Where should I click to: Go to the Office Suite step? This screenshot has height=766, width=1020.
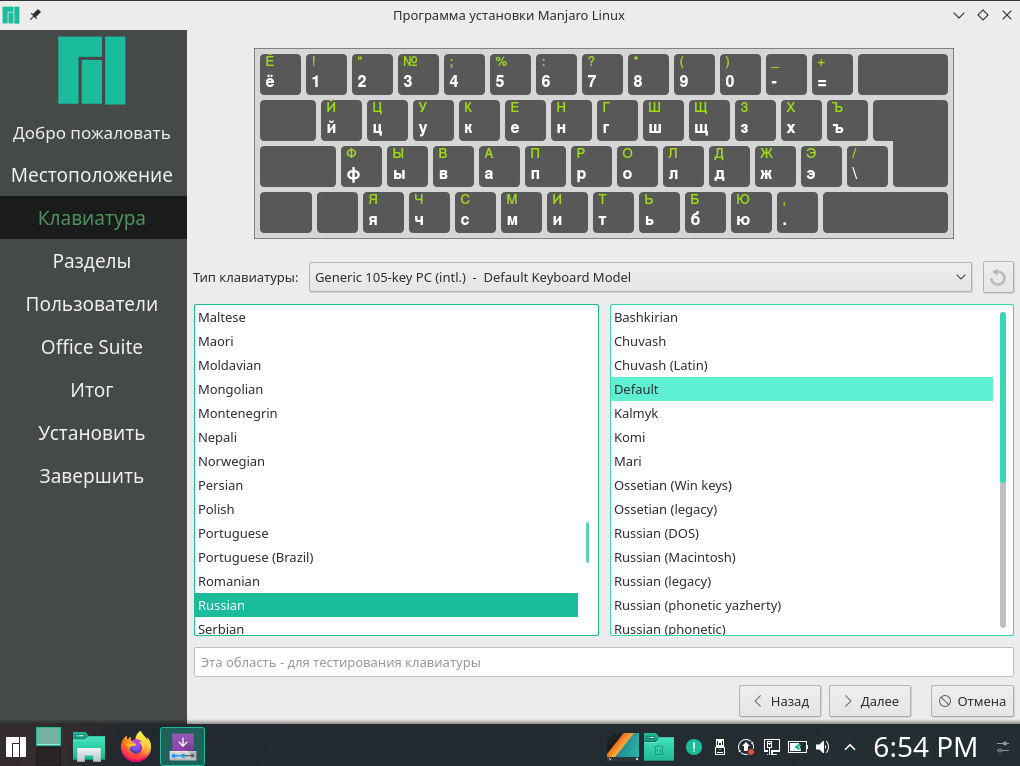92,347
